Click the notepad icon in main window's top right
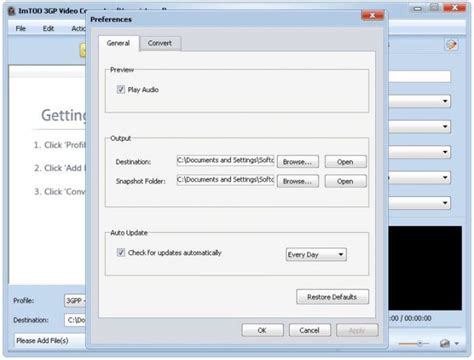The image size is (474, 360). coord(451,45)
